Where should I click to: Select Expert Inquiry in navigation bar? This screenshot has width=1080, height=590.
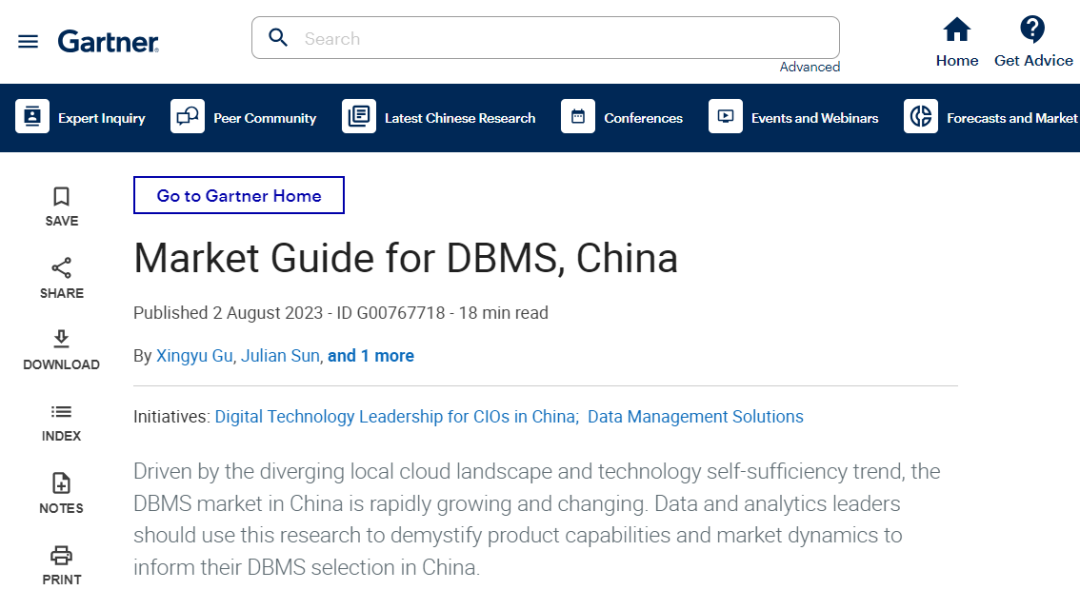click(x=81, y=118)
